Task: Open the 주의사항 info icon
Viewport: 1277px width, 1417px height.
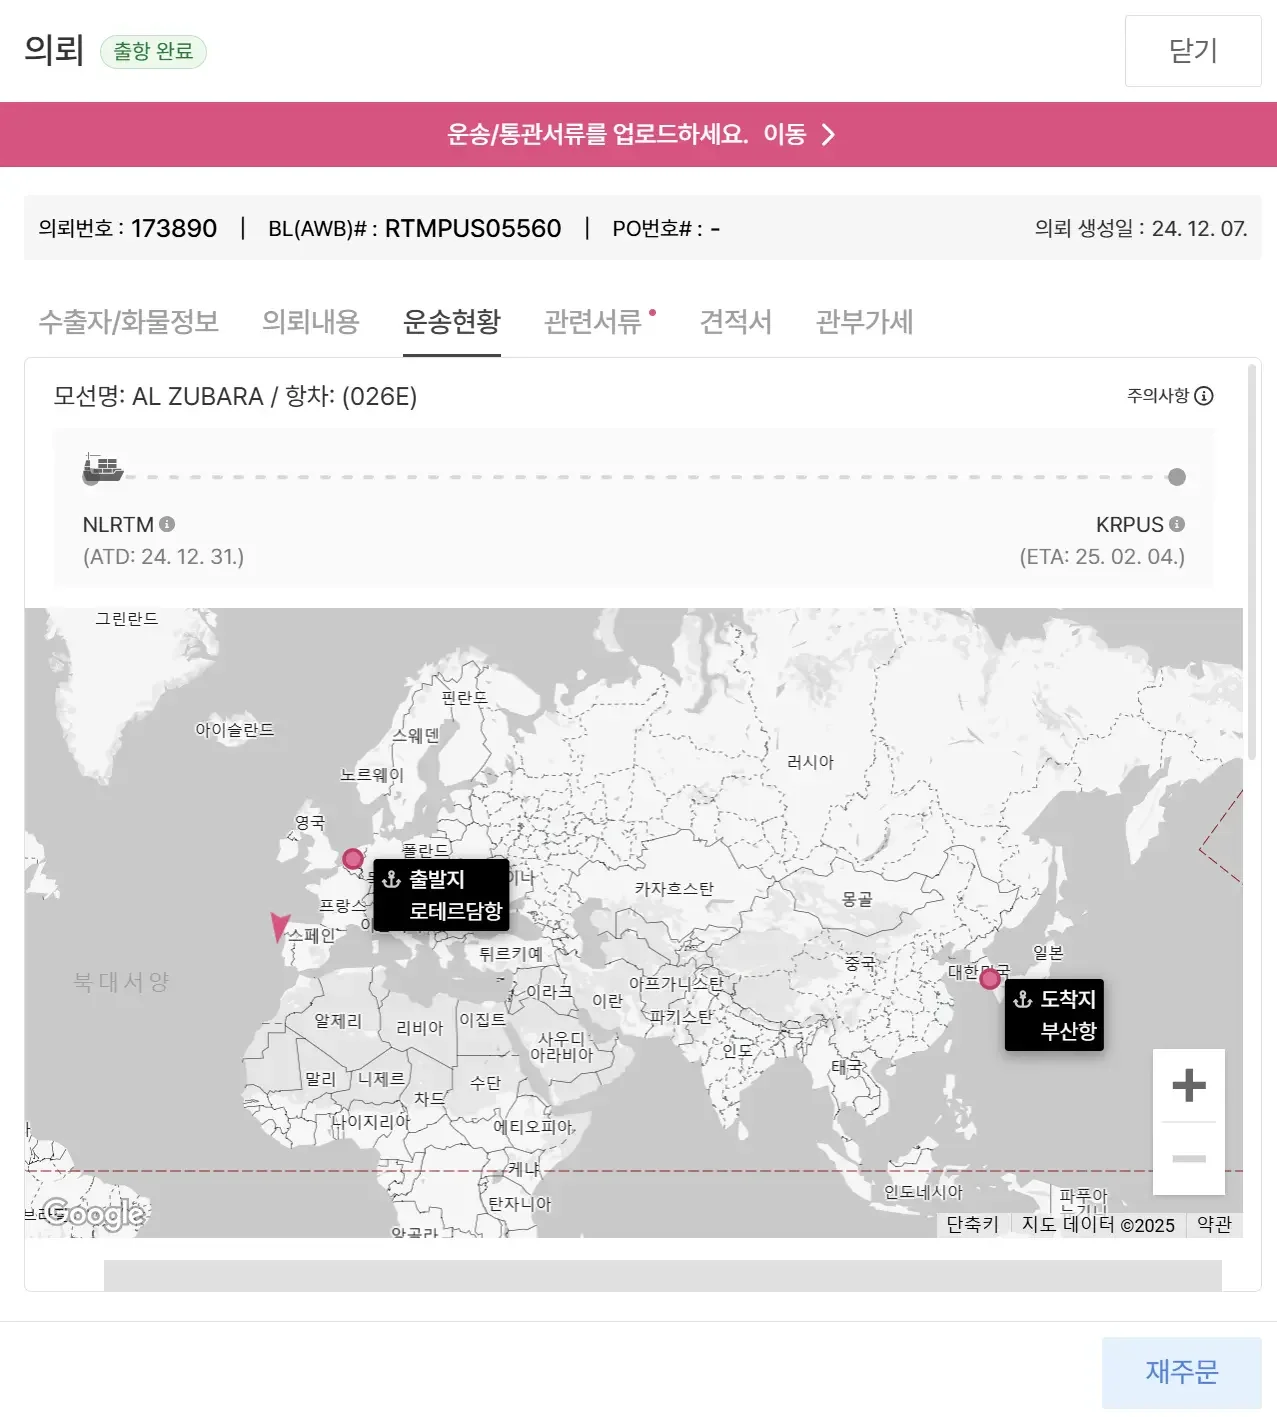Action: 1204,395
